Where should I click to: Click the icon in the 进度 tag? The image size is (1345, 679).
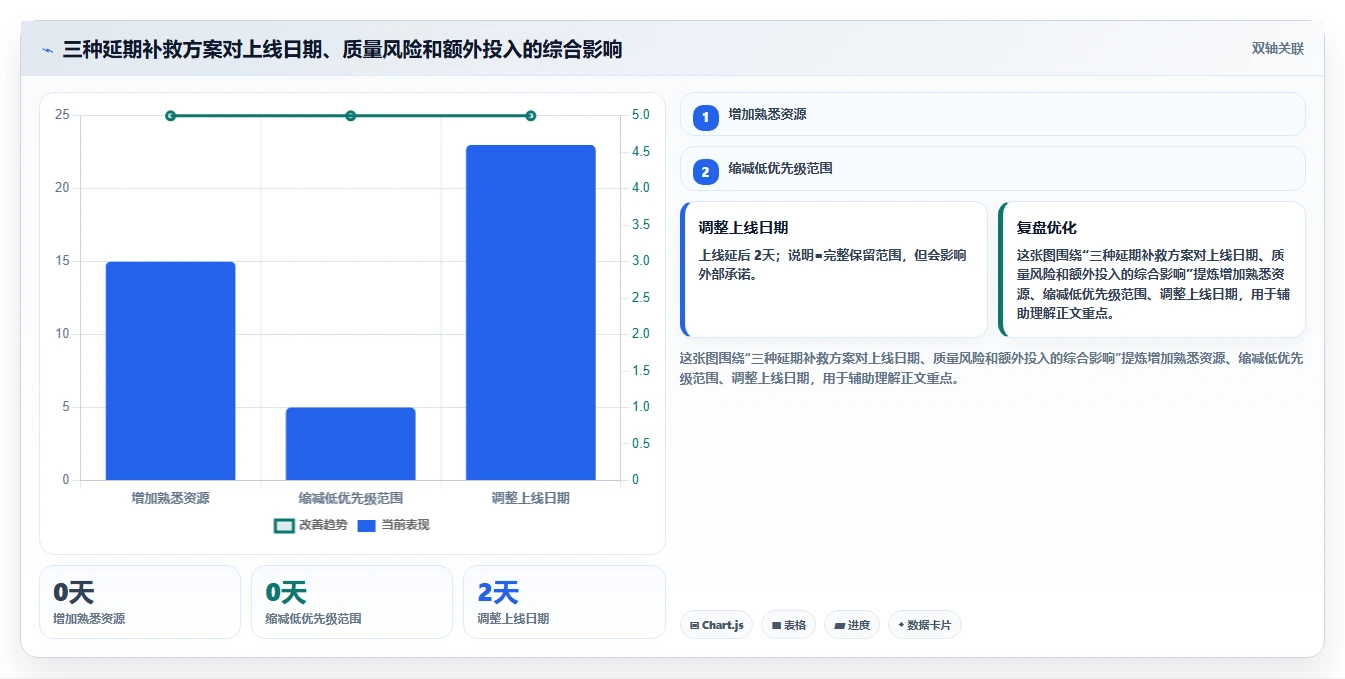pyautogui.click(x=839, y=626)
